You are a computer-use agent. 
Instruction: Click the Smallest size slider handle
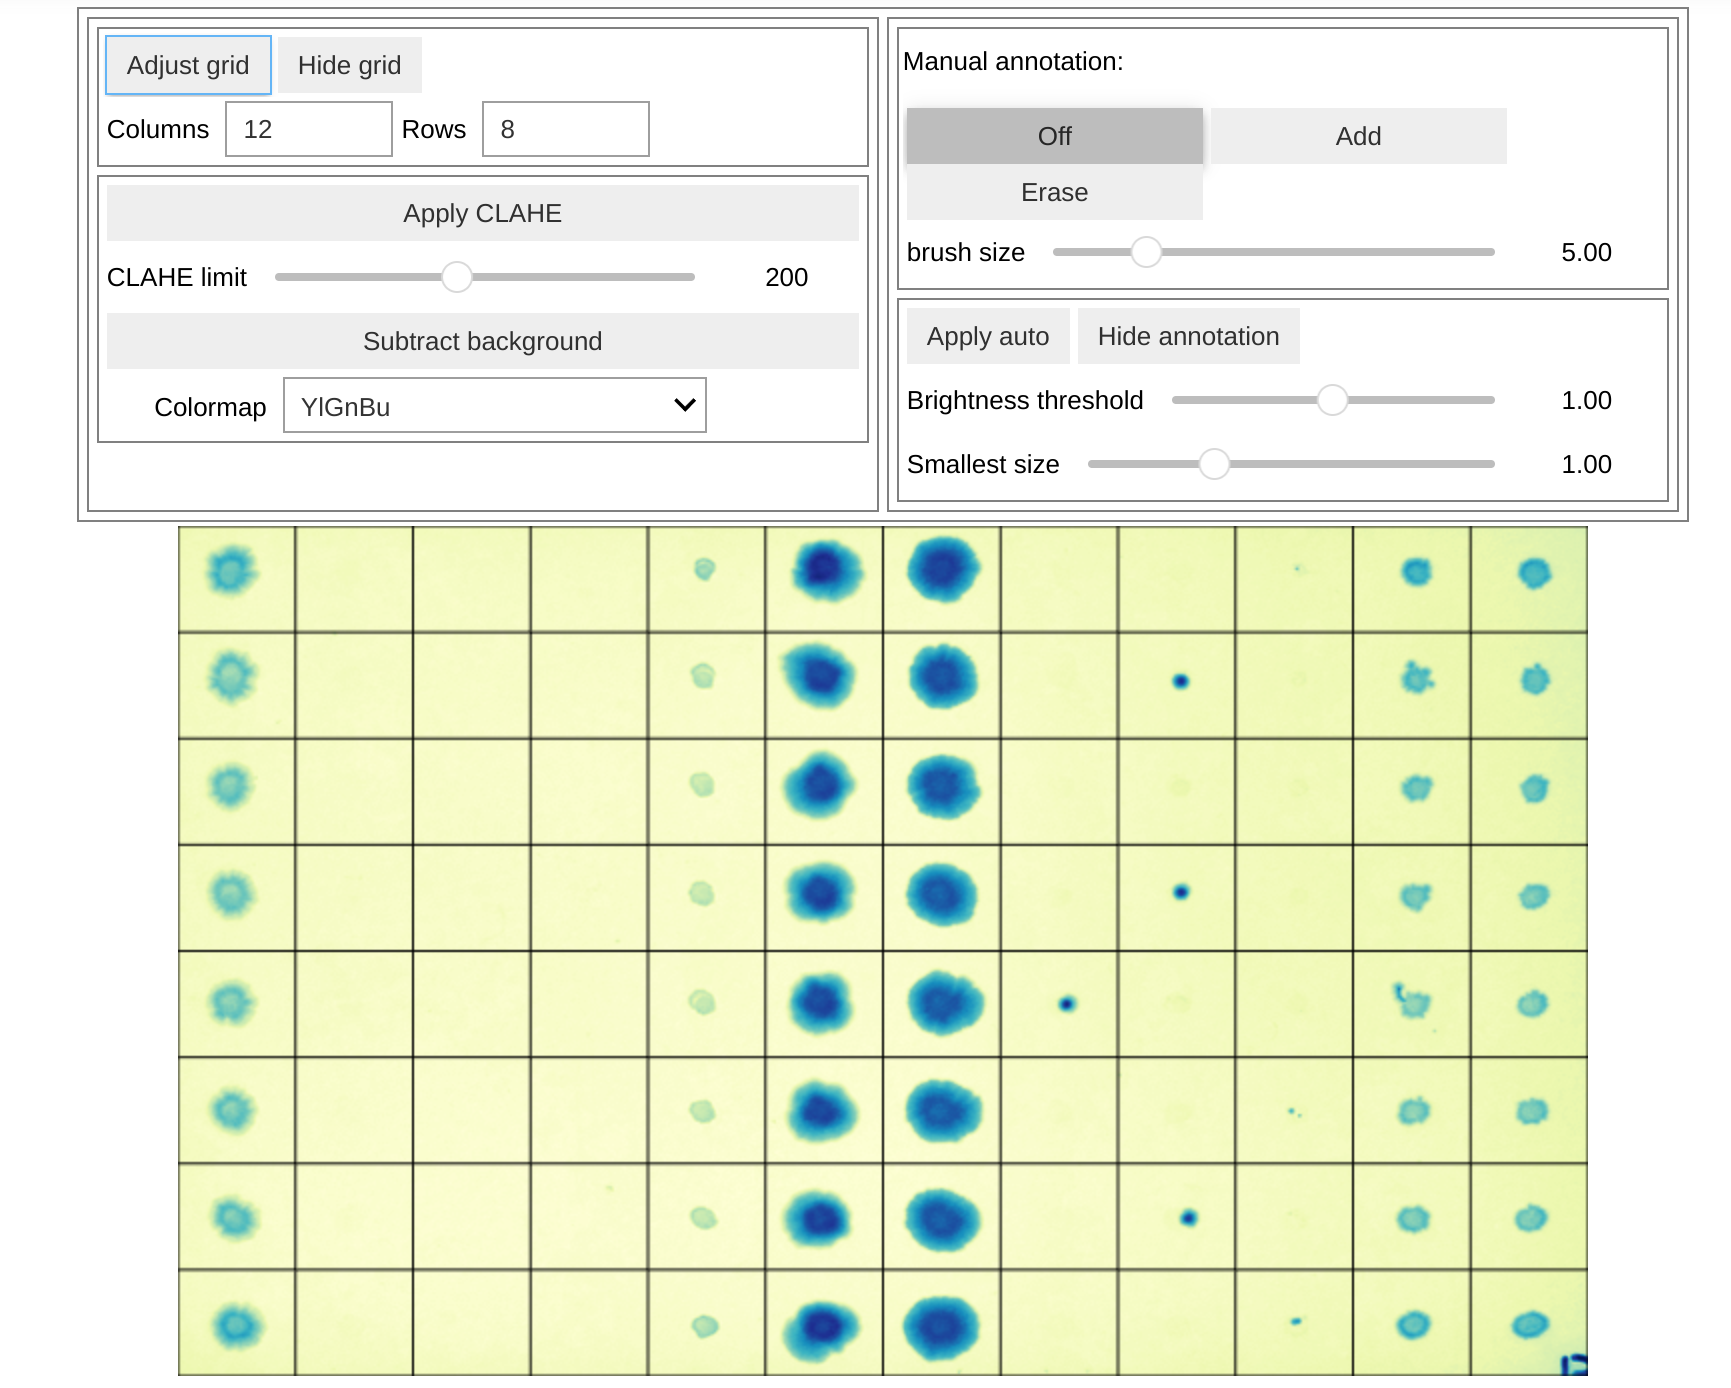click(x=1214, y=464)
